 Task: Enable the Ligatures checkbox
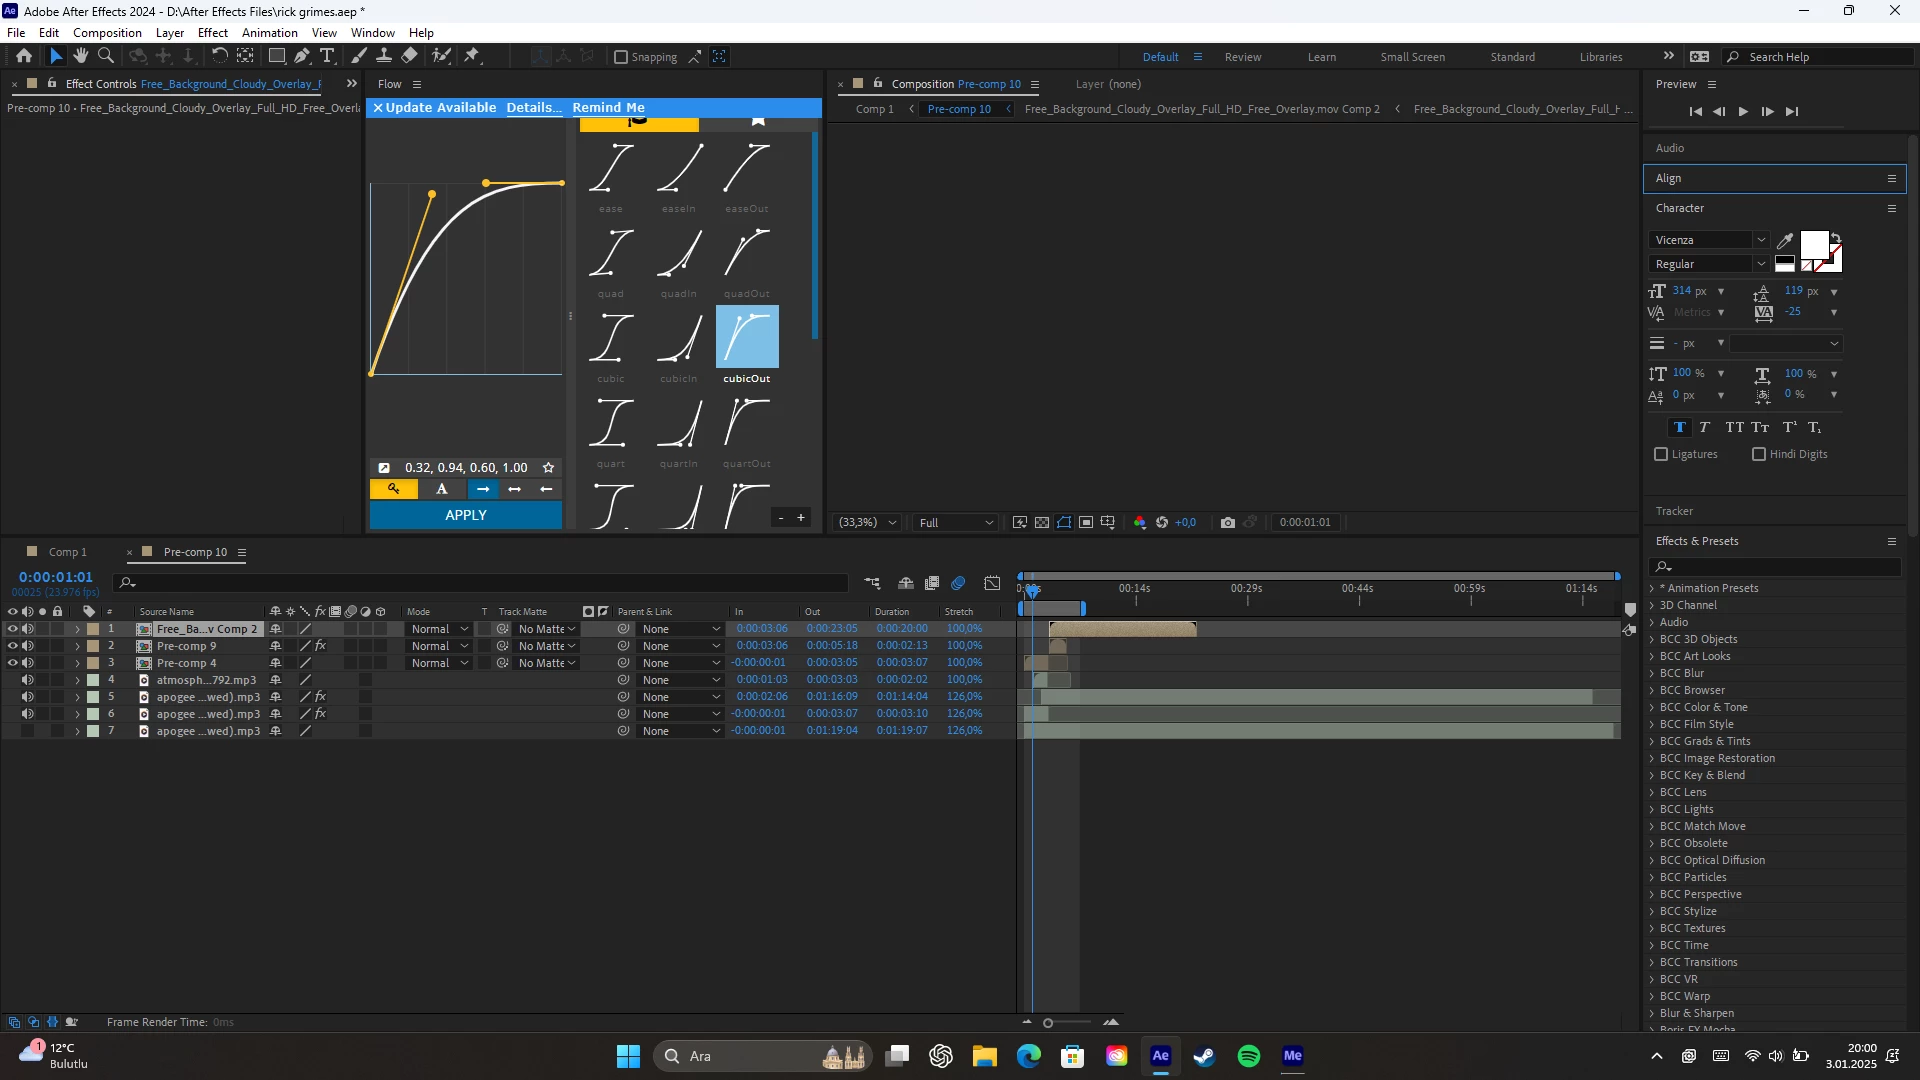(x=1662, y=455)
